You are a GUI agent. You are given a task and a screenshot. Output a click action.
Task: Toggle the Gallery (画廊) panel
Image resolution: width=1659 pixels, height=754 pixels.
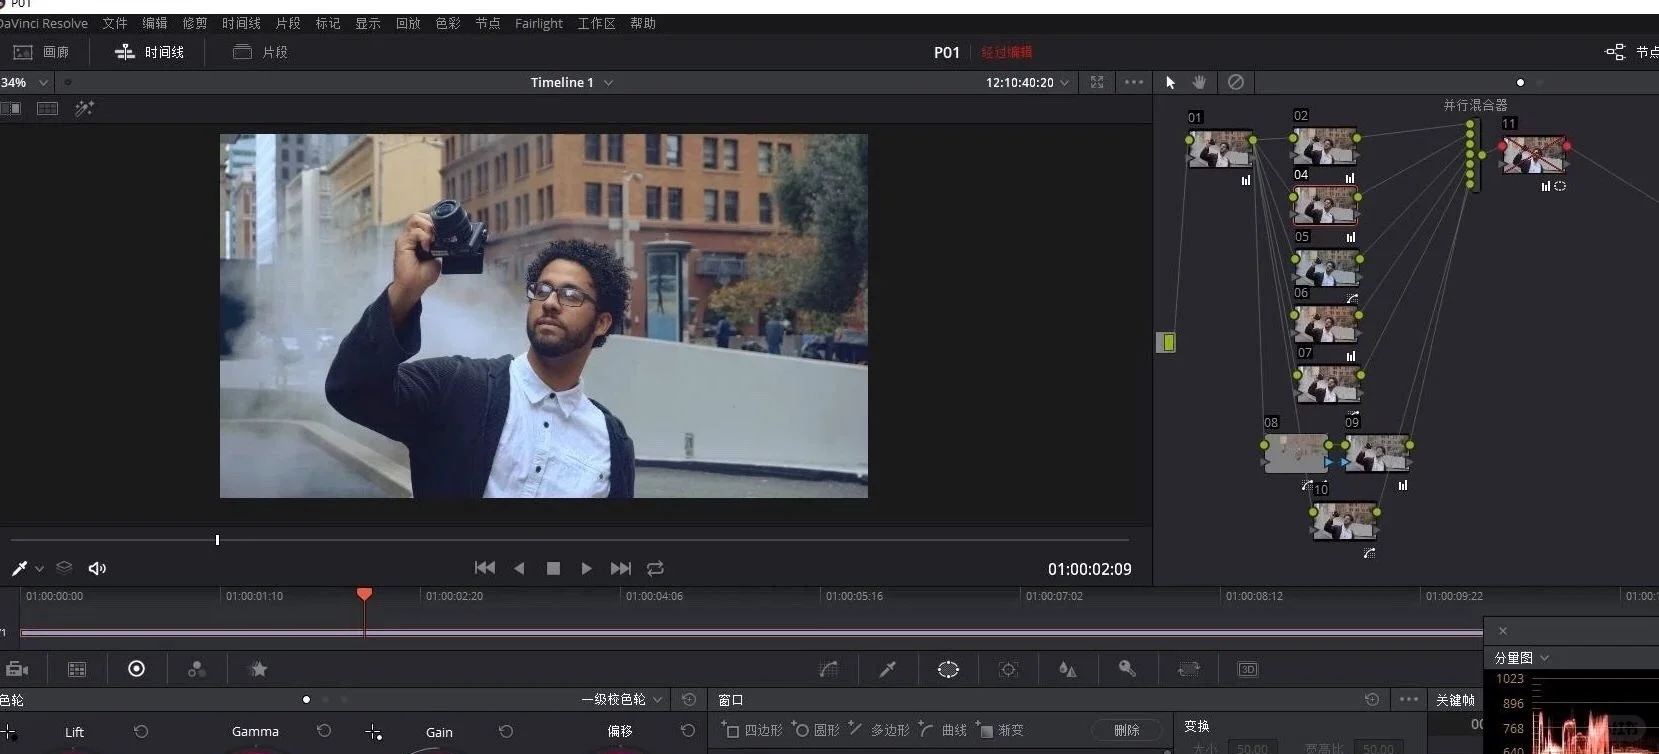point(41,52)
